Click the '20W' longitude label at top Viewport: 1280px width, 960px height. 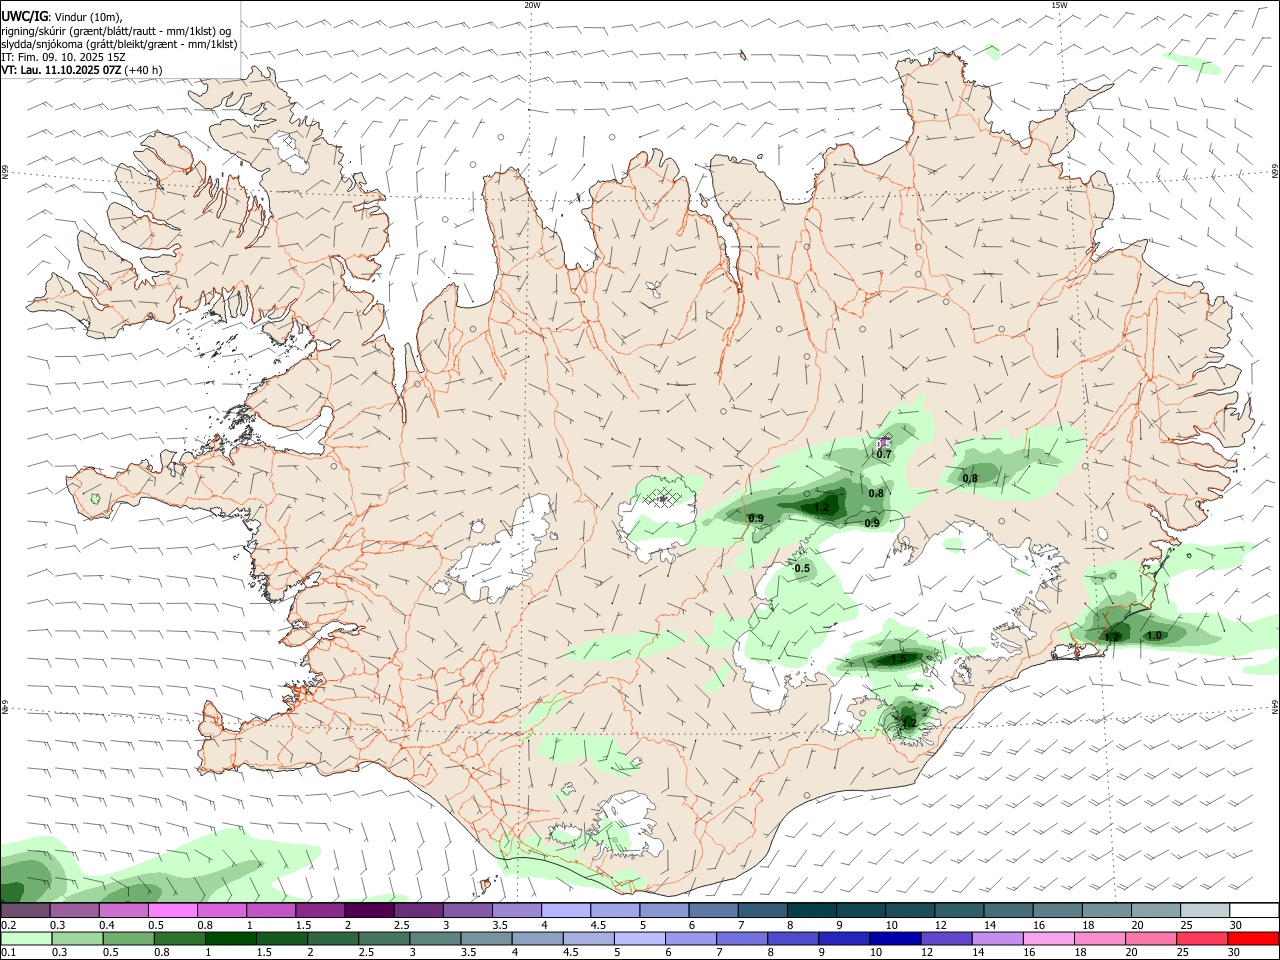(532, 5)
